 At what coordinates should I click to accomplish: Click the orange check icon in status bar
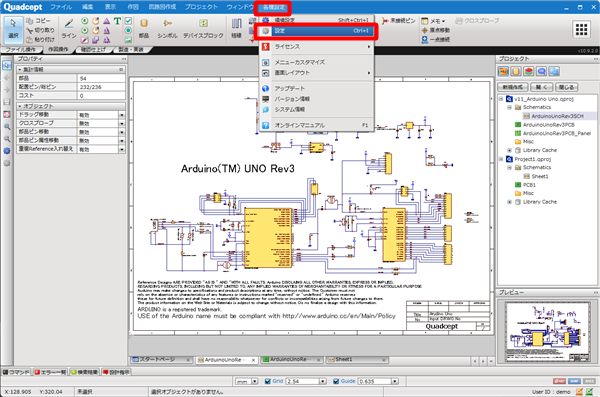point(579,392)
